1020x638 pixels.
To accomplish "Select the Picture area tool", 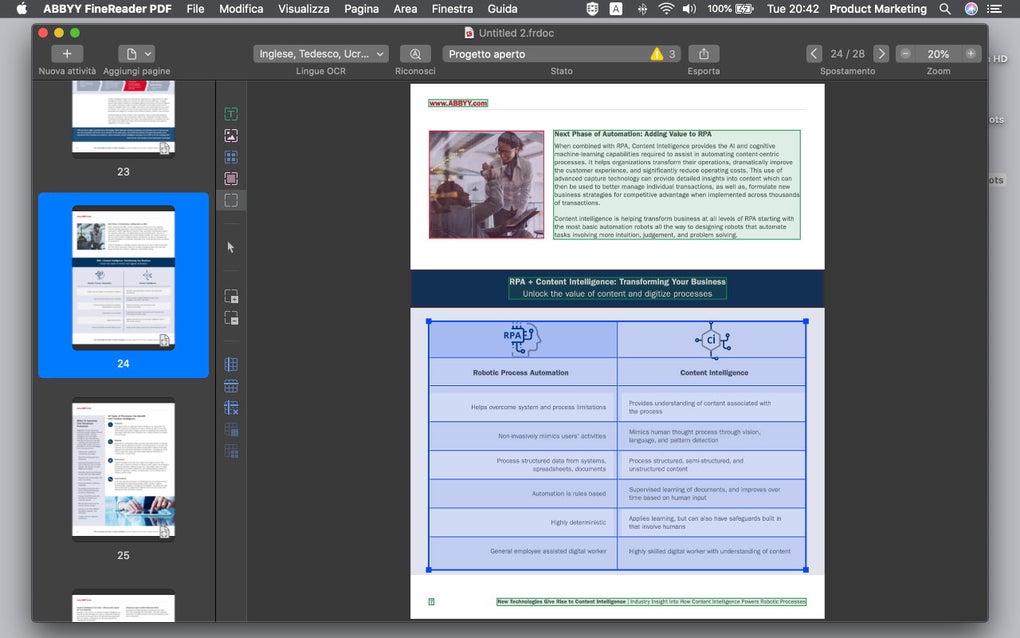I will point(231,136).
